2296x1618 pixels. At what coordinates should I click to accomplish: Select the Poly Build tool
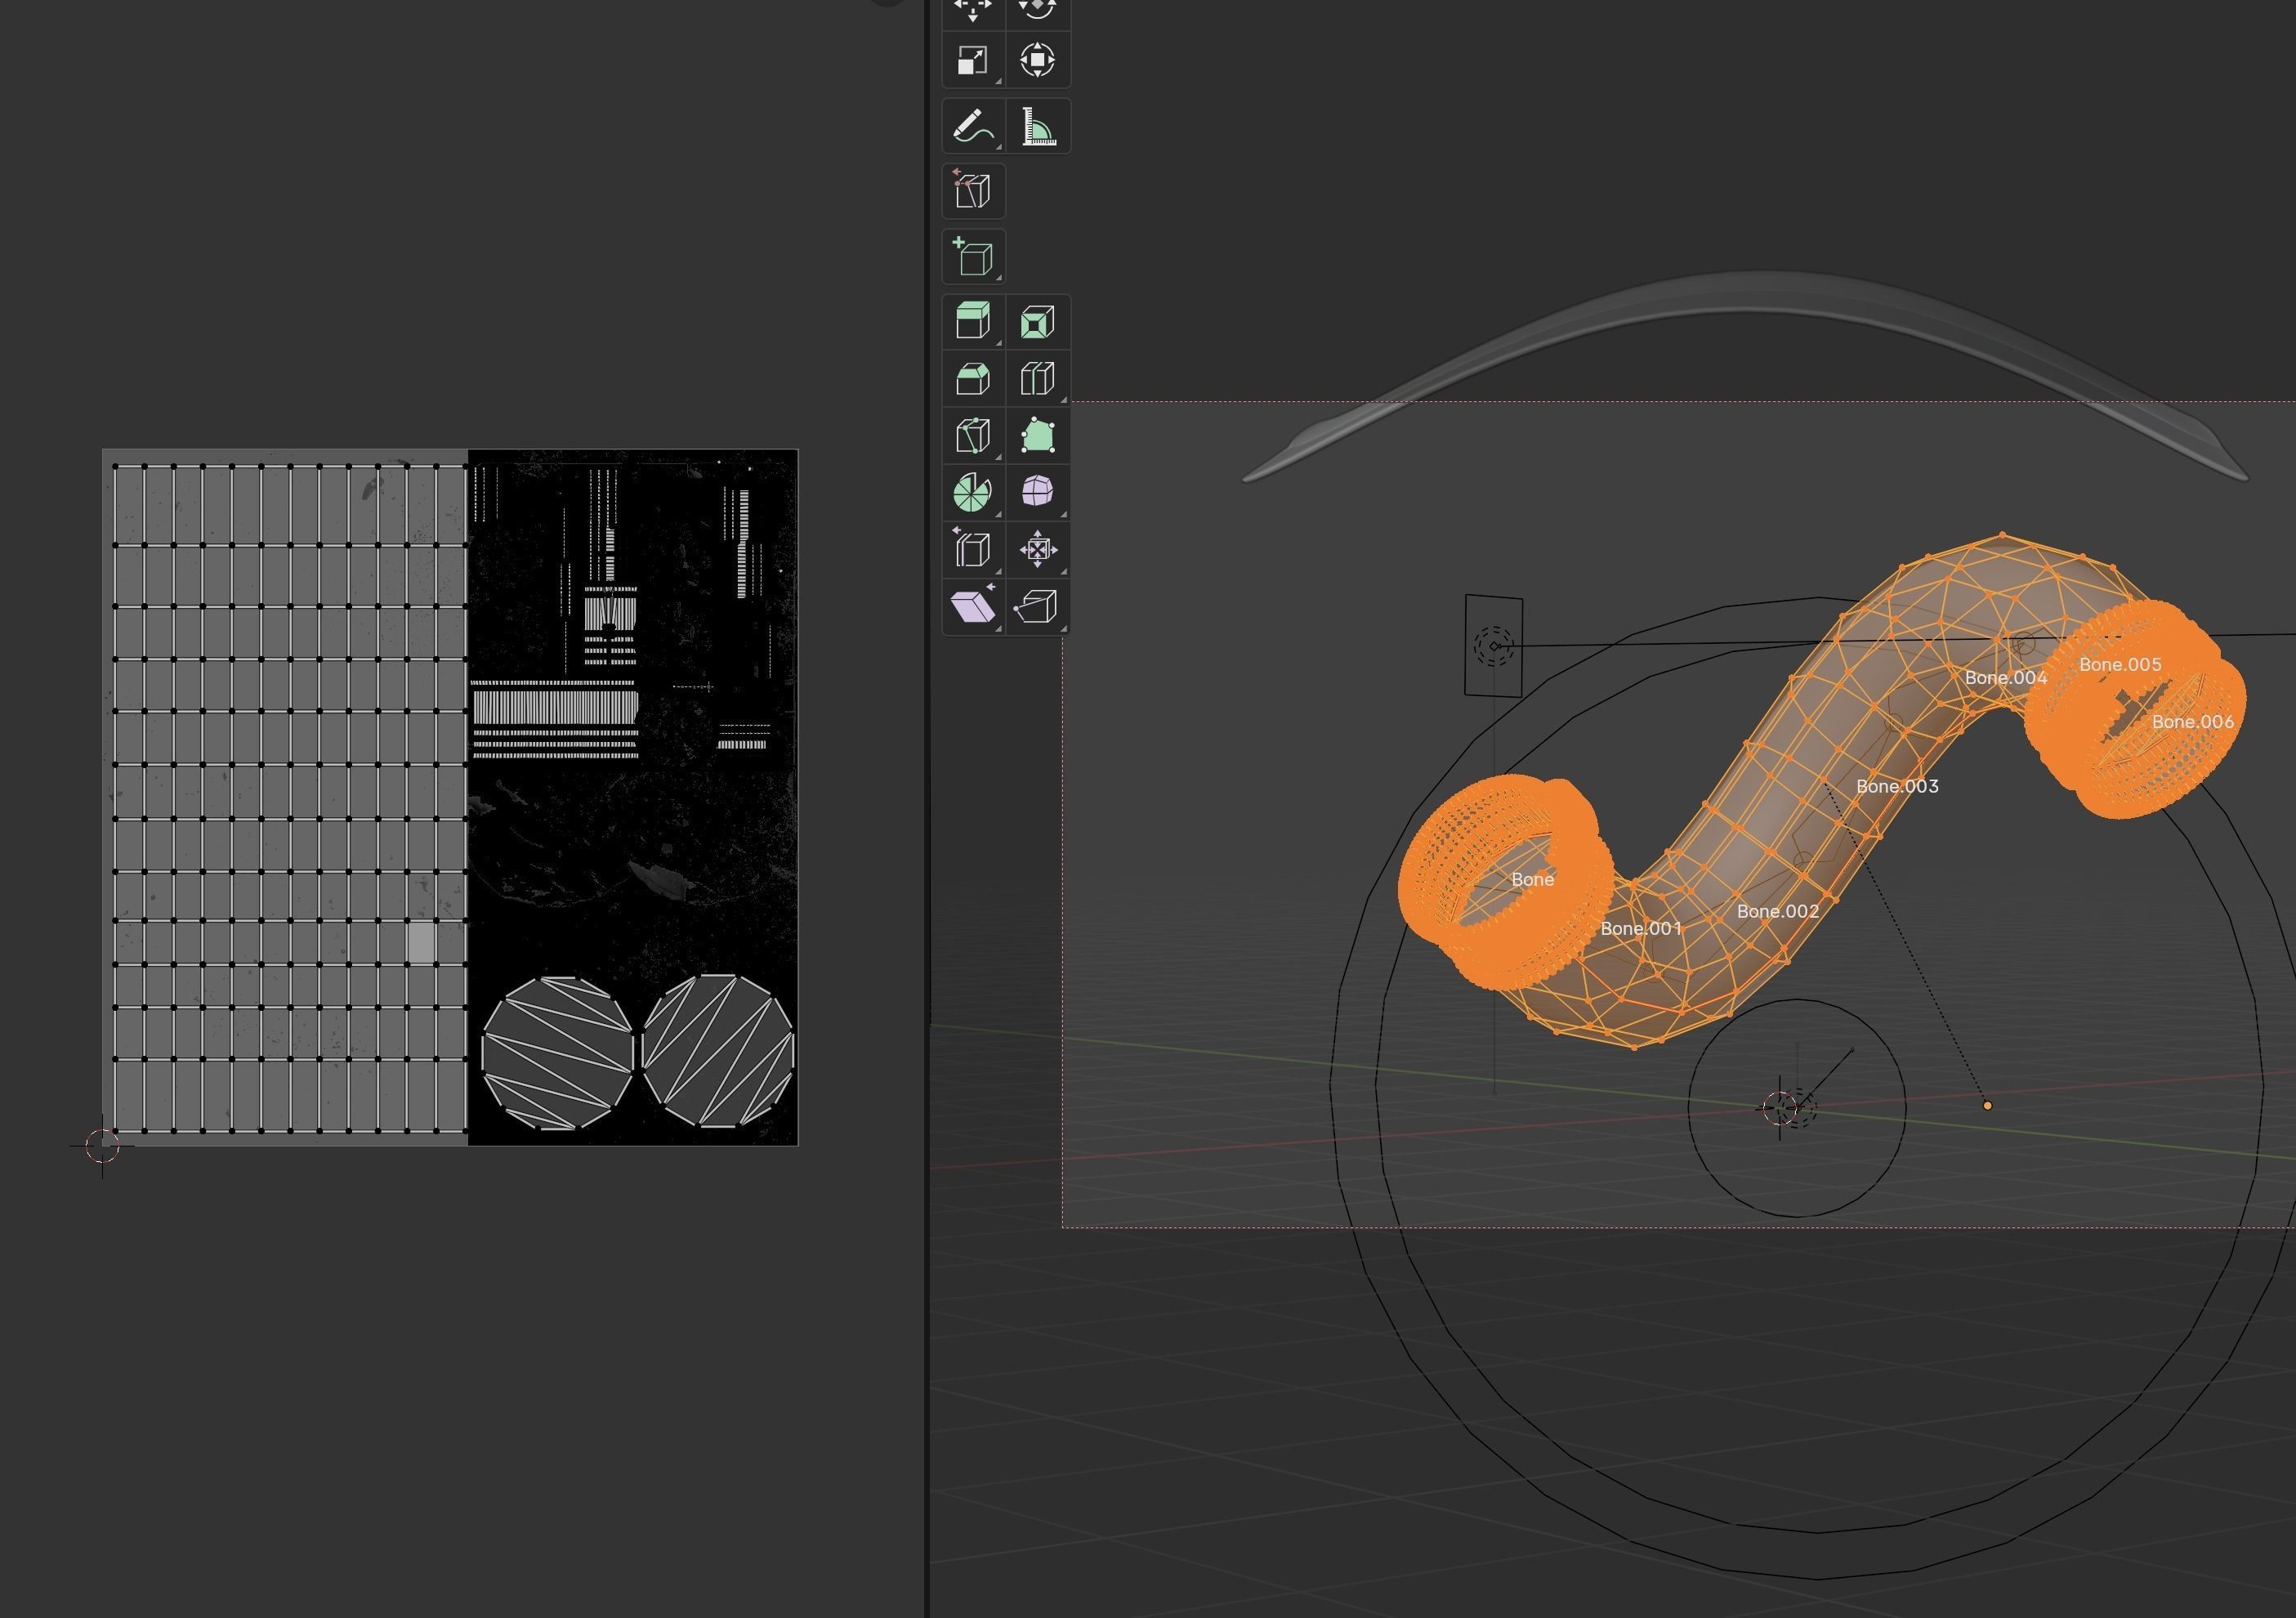pyautogui.click(x=1037, y=436)
